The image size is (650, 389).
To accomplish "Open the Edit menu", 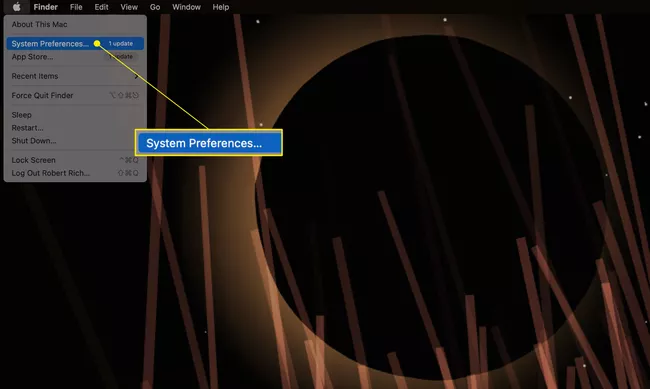I will click(x=101, y=7).
